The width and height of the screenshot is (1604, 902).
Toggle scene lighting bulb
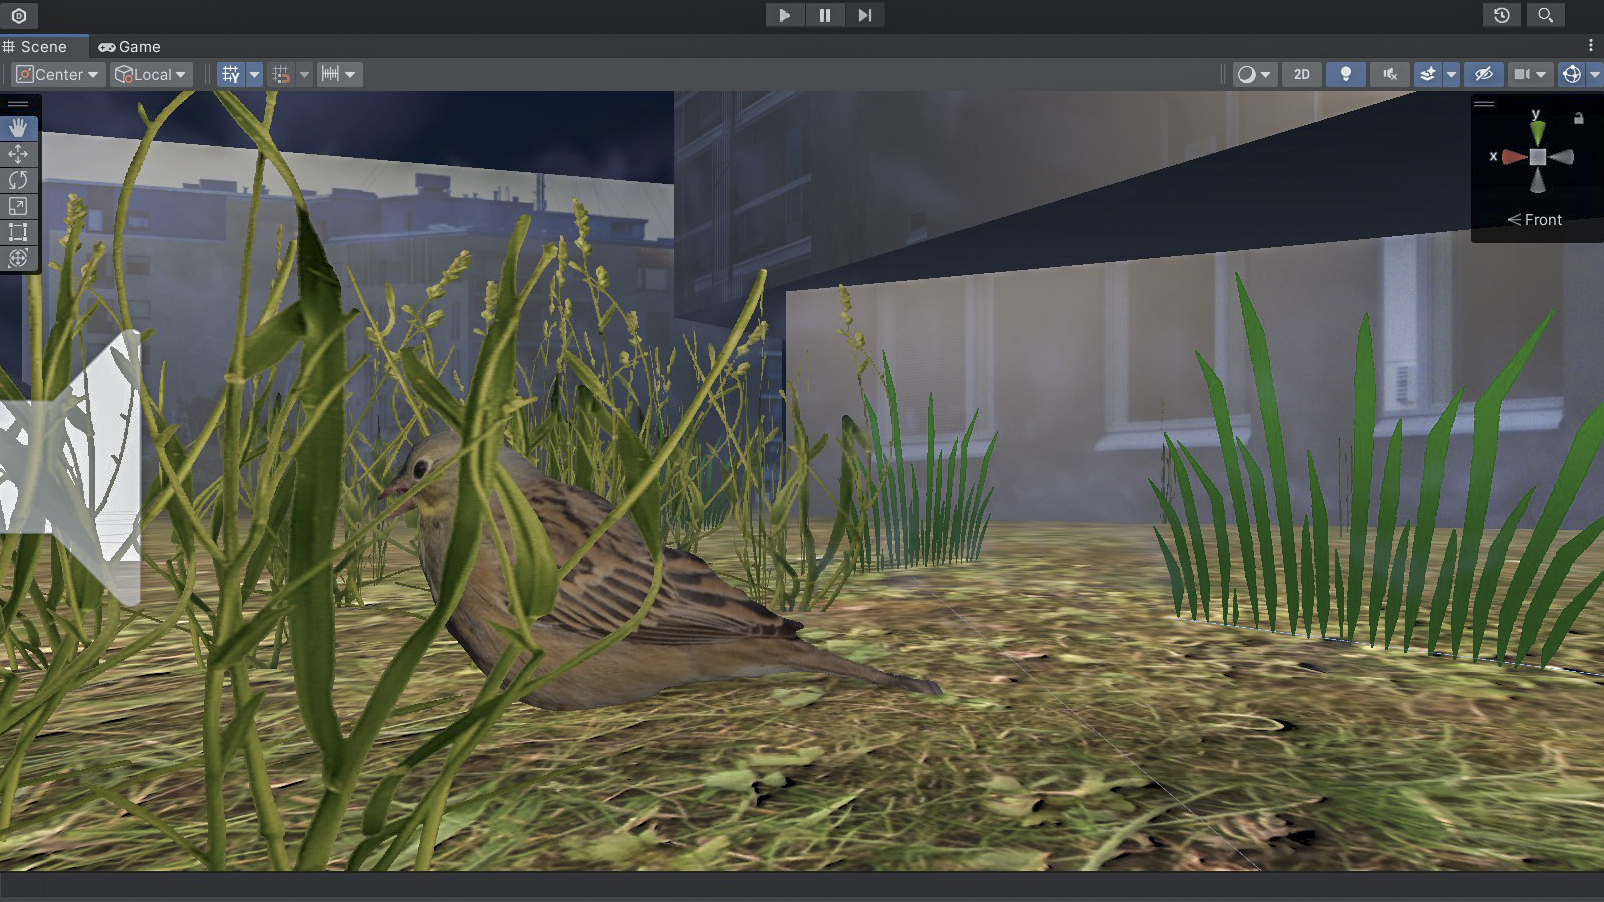[1346, 74]
